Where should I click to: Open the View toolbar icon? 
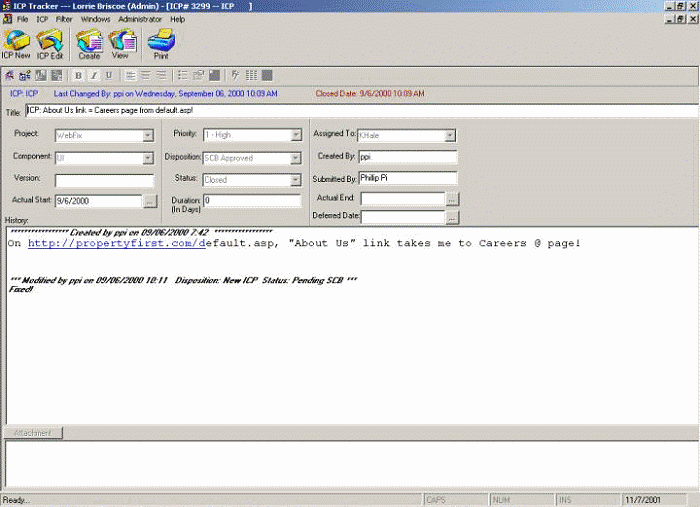[x=121, y=44]
